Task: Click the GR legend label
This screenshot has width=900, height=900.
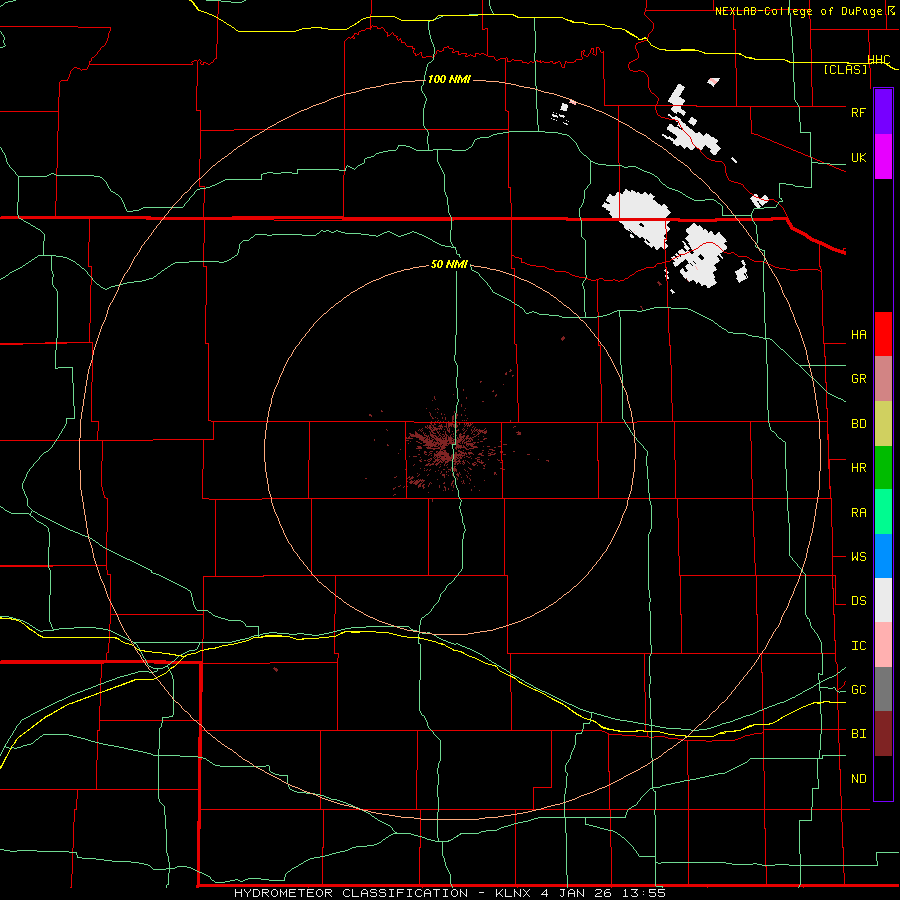Action: tap(858, 379)
